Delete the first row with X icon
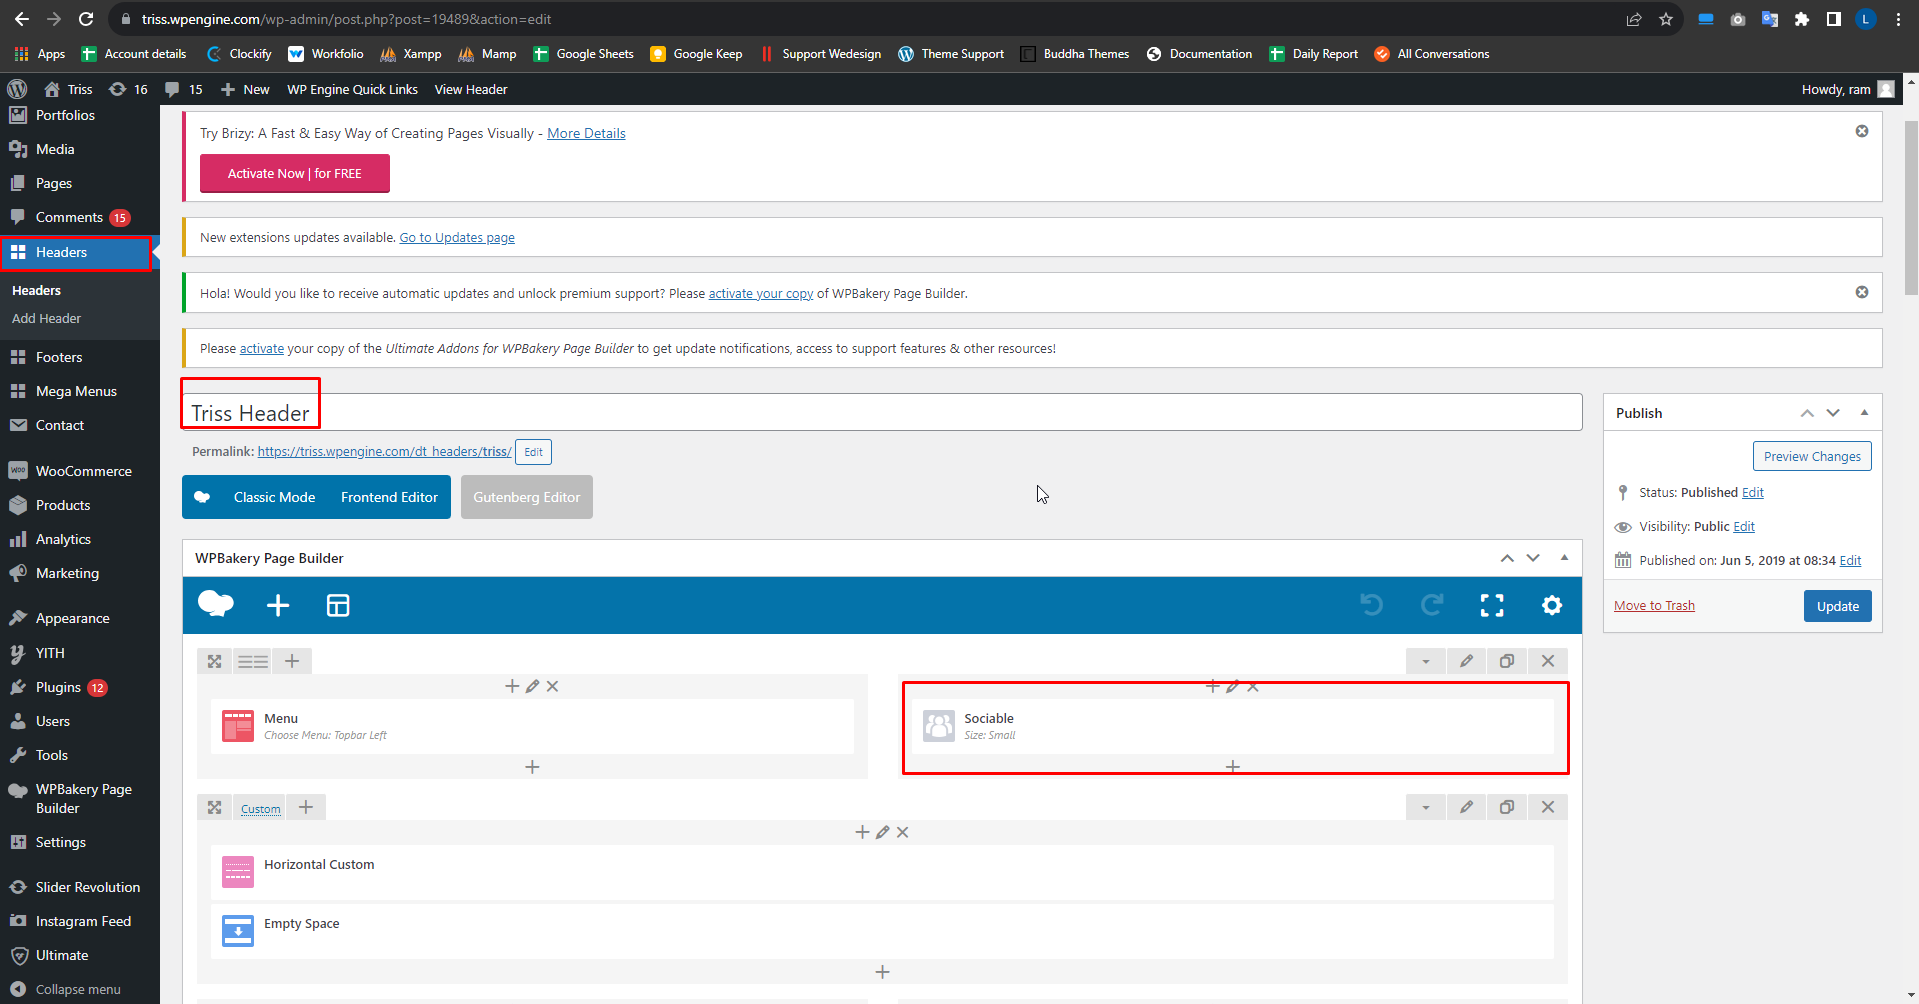Viewport: 1919px width, 1004px height. click(x=1548, y=661)
